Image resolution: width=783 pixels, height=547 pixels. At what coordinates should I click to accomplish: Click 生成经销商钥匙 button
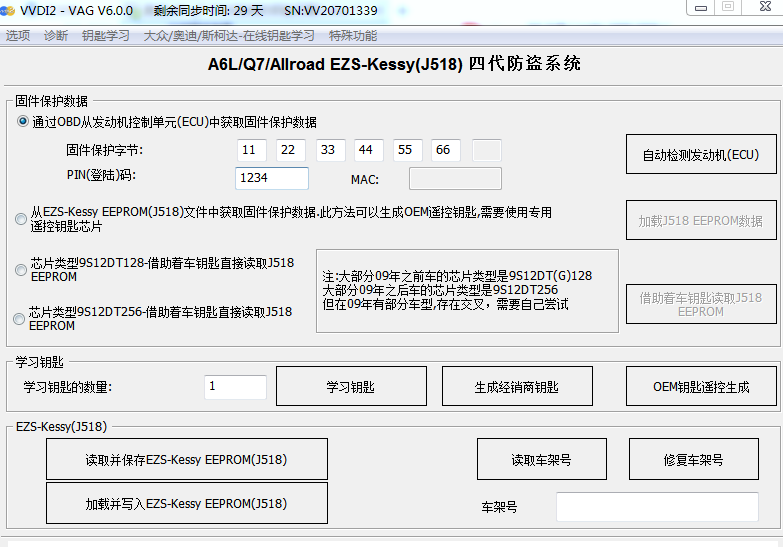[517, 387]
